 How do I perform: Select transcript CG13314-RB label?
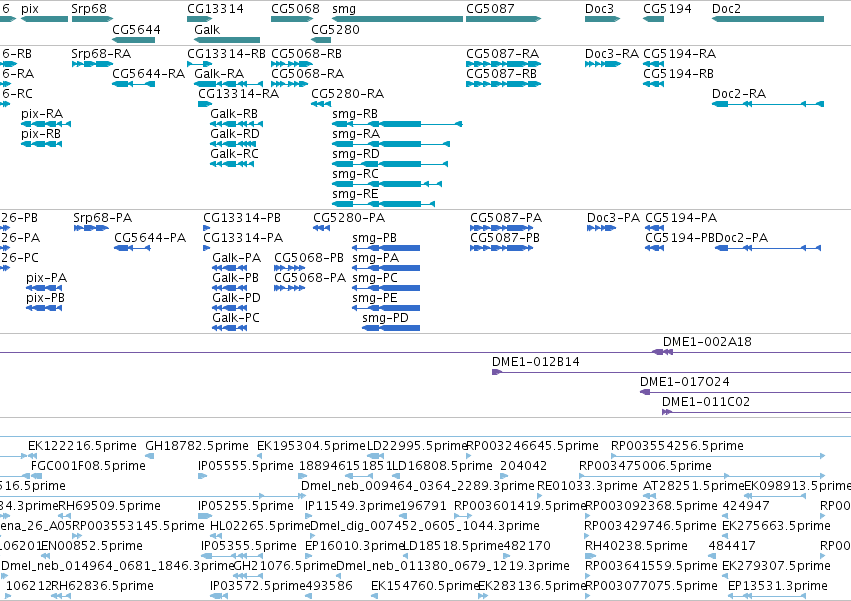click(226, 54)
